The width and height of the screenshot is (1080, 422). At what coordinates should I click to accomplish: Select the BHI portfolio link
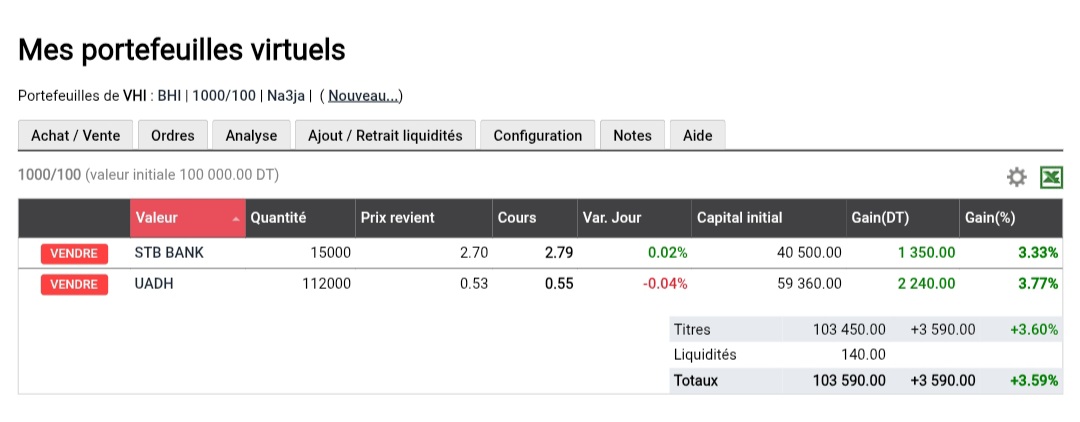coord(169,96)
